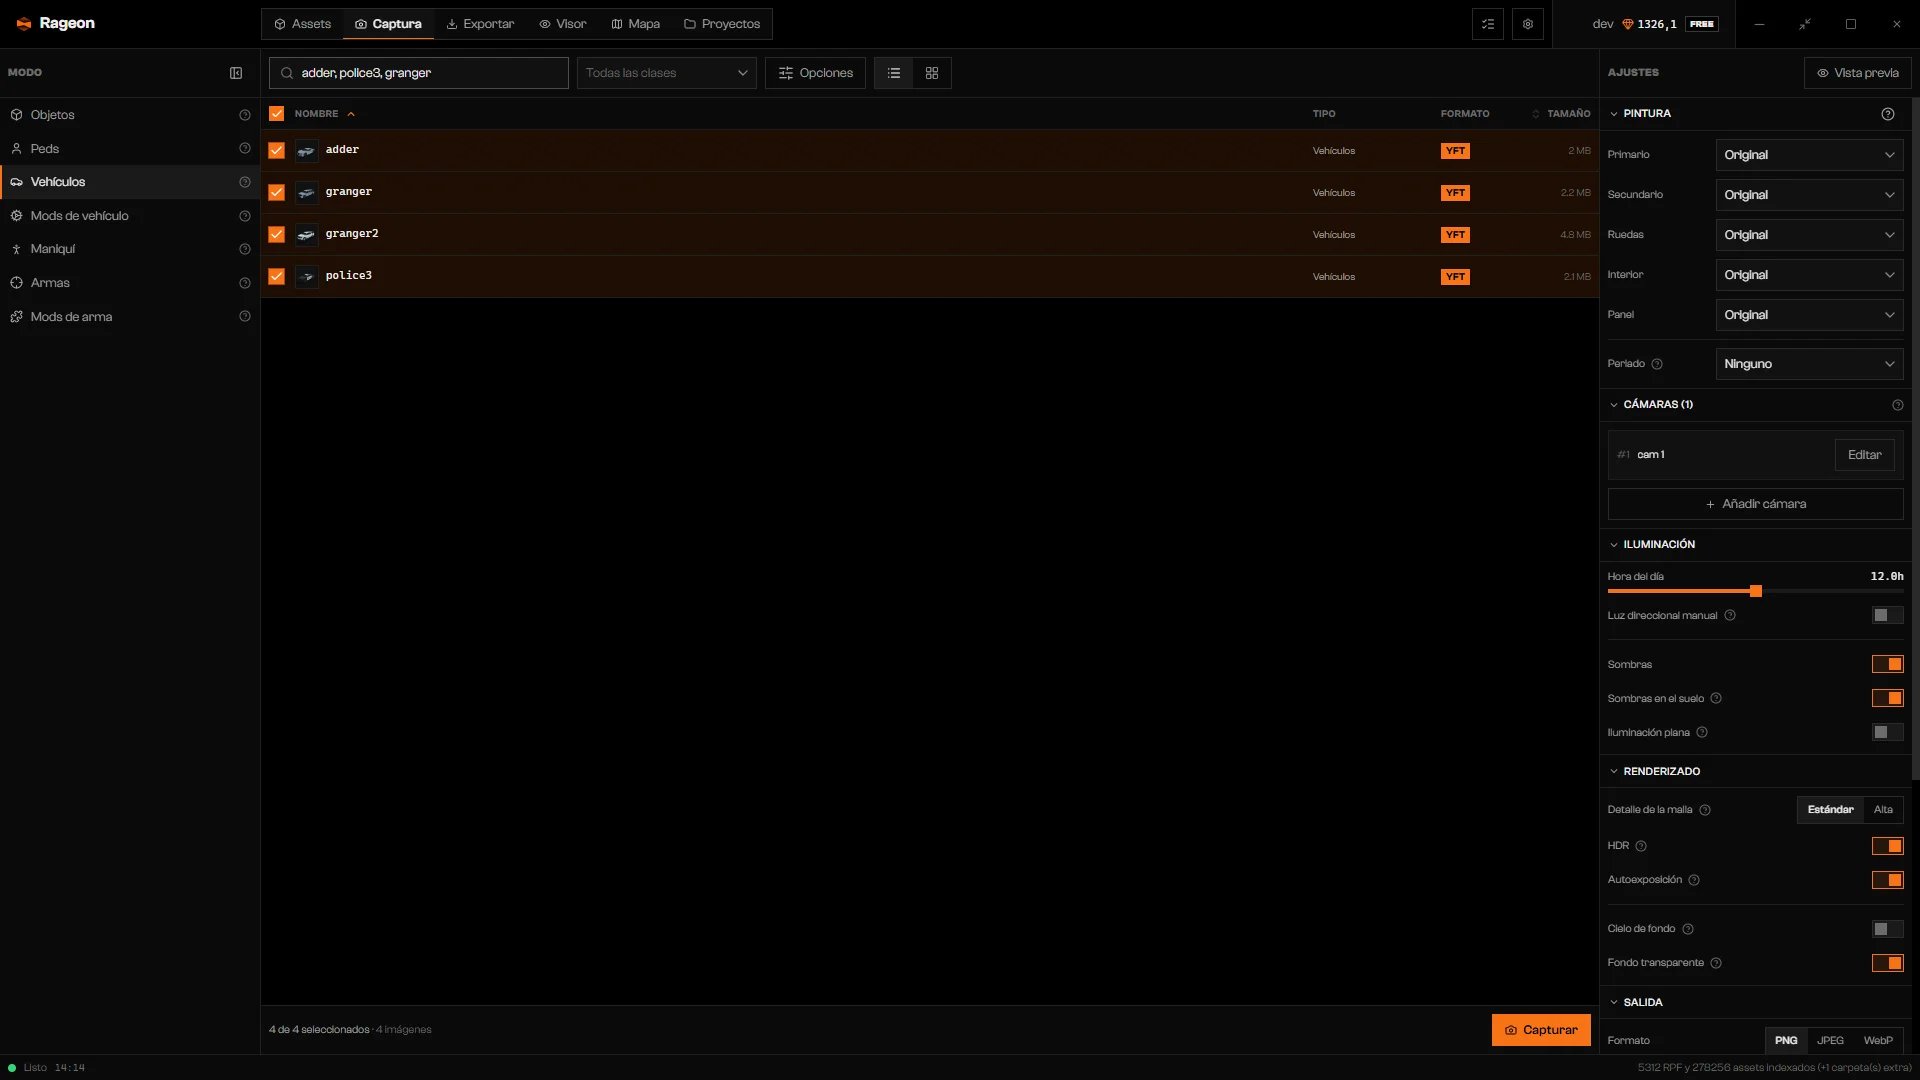Click the Rageon logo icon

[24, 23]
